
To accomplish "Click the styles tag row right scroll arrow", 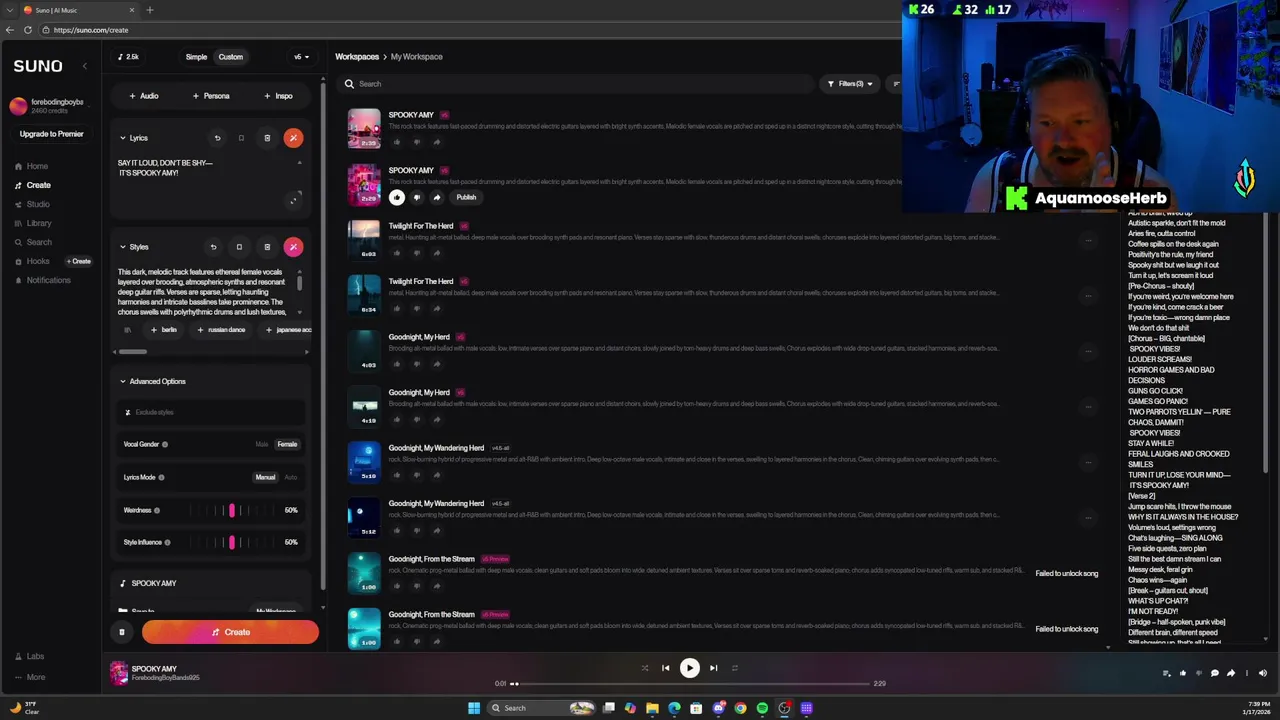I will (x=306, y=351).
